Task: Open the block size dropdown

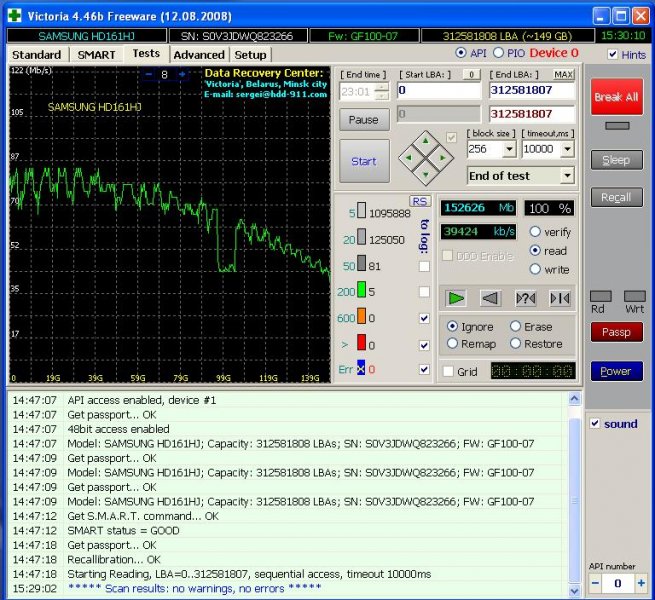Action: (x=509, y=149)
